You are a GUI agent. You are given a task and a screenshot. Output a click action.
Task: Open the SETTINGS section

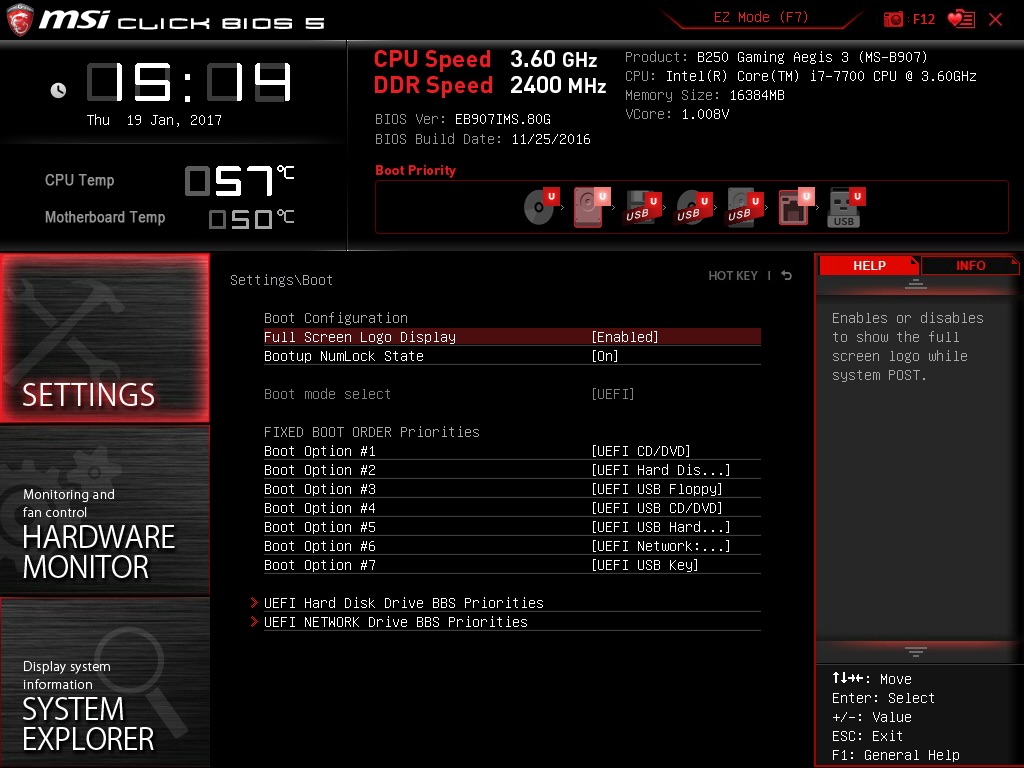pyautogui.click(x=105, y=338)
